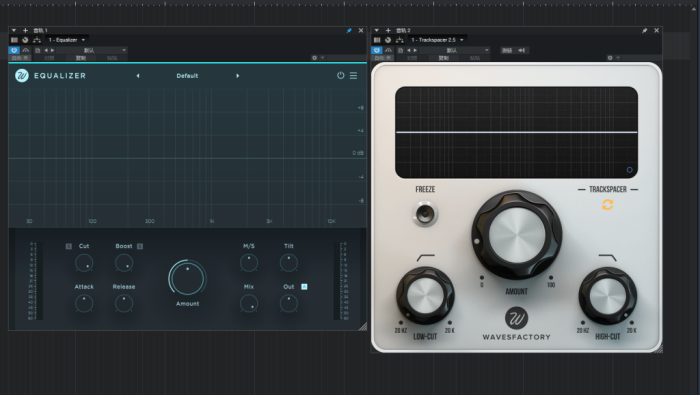Open the Equalizer plugin hamburger menu

pos(354,75)
